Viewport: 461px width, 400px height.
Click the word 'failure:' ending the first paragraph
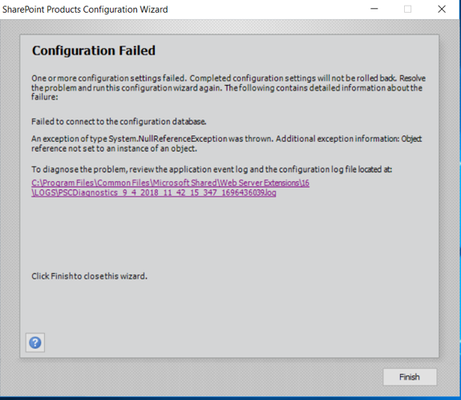(45, 97)
